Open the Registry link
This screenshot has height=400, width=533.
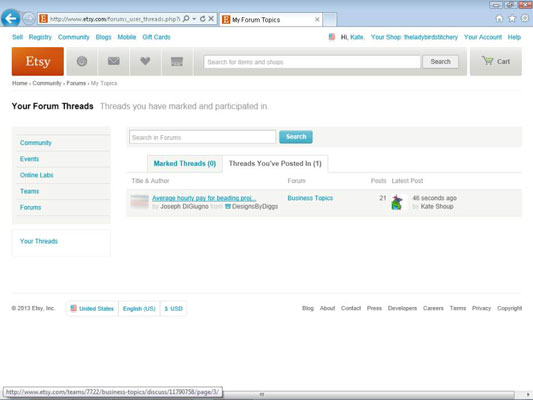point(40,37)
